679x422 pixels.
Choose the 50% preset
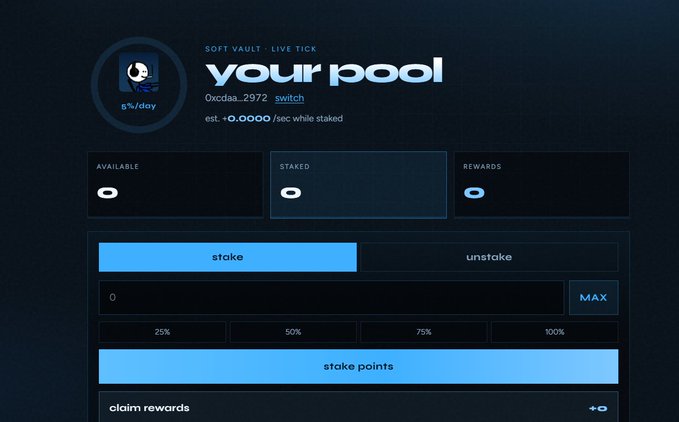pos(293,332)
